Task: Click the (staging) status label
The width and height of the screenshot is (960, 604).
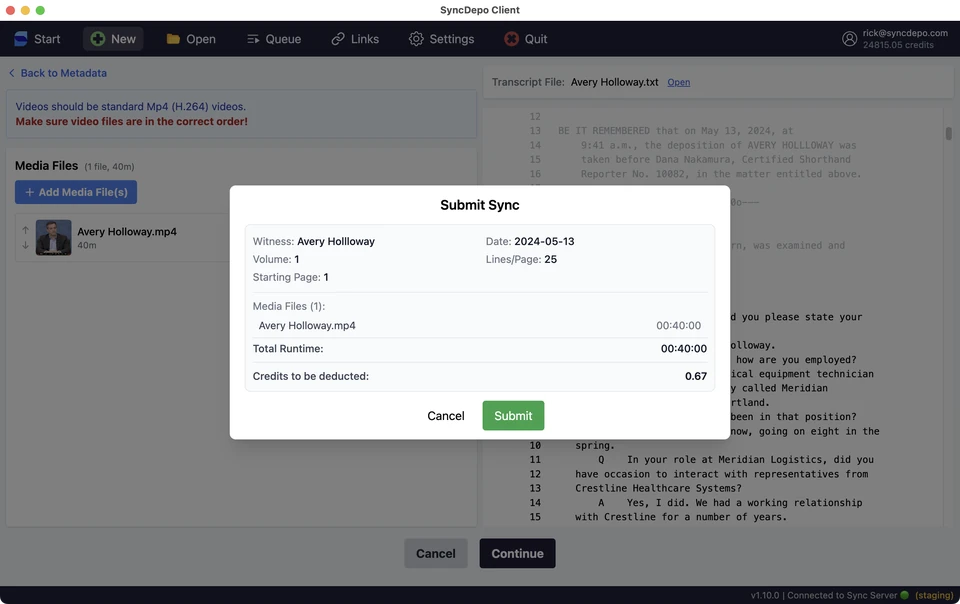Action: pyautogui.click(x=934, y=595)
